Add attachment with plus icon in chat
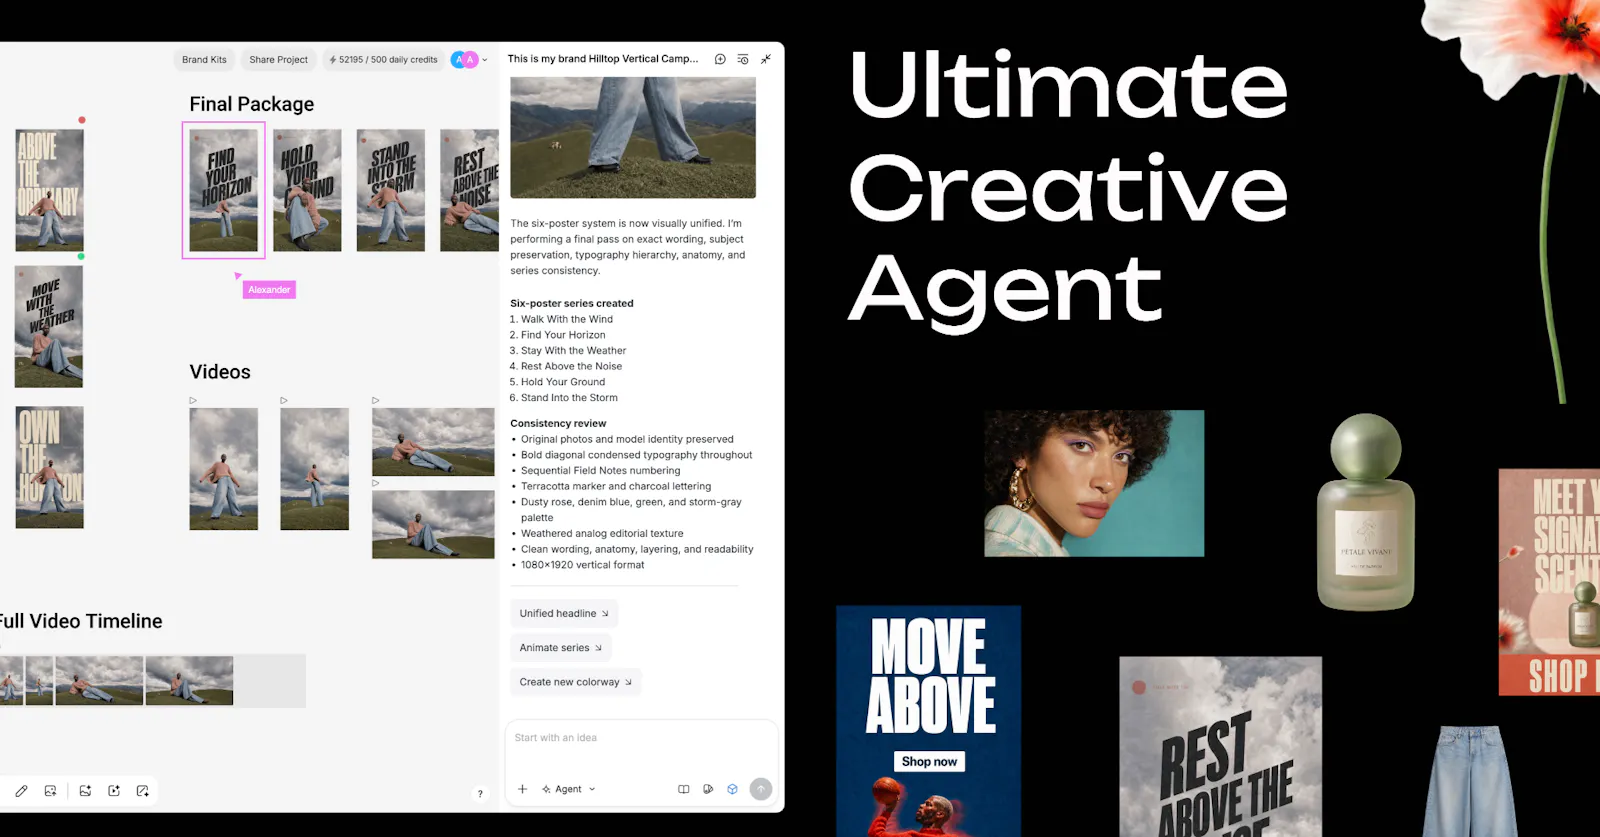The height and width of the screenshot is (837, 1600). (x=522, y=789)
